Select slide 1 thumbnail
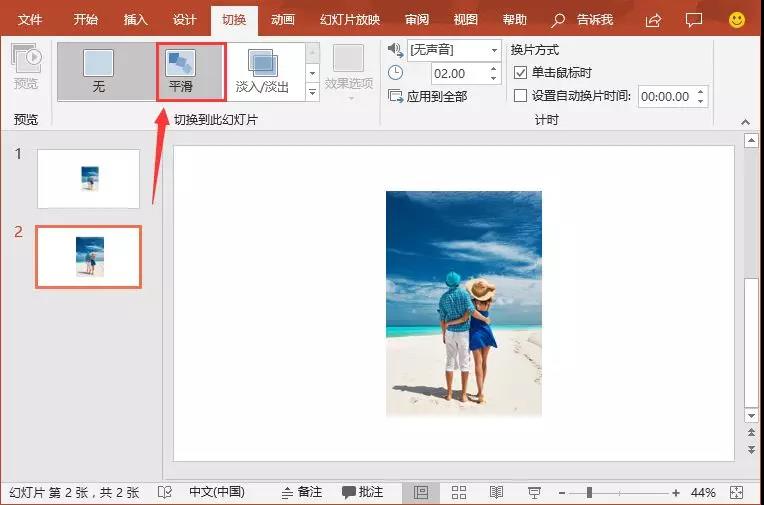The height and width of the screenshot is (505, 764). tap(88, 179)
